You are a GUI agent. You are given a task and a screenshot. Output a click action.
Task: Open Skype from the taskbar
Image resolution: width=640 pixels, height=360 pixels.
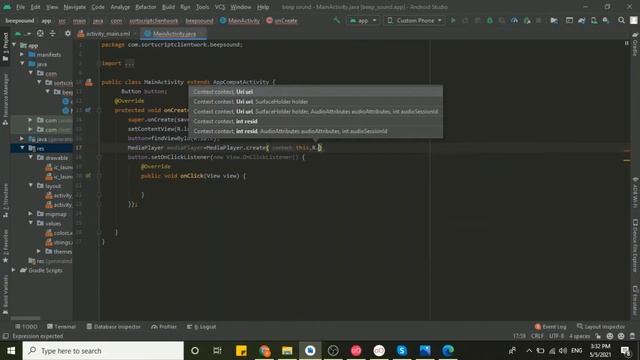point(402,351)
